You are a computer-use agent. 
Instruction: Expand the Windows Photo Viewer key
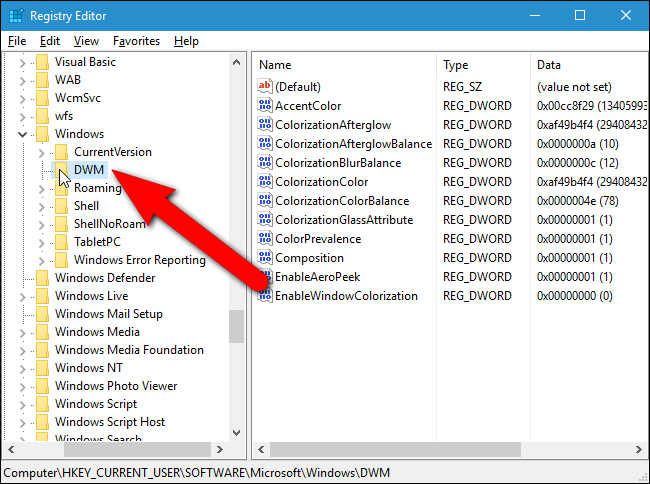[22, 387]
